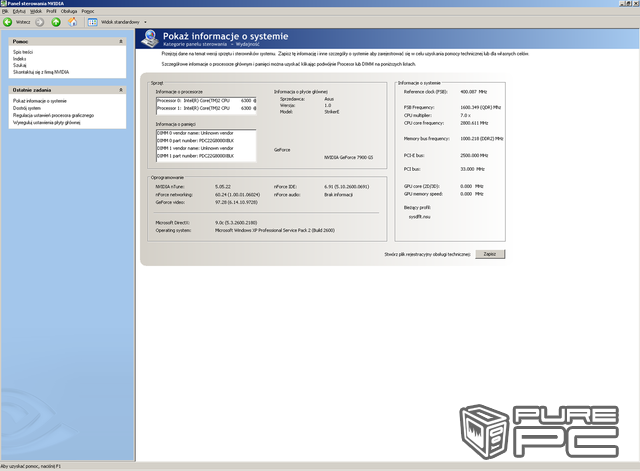Click the NVIDIA nTune version 5.05.22
This screenshot has width=640, height=471.
click(223, 187)
